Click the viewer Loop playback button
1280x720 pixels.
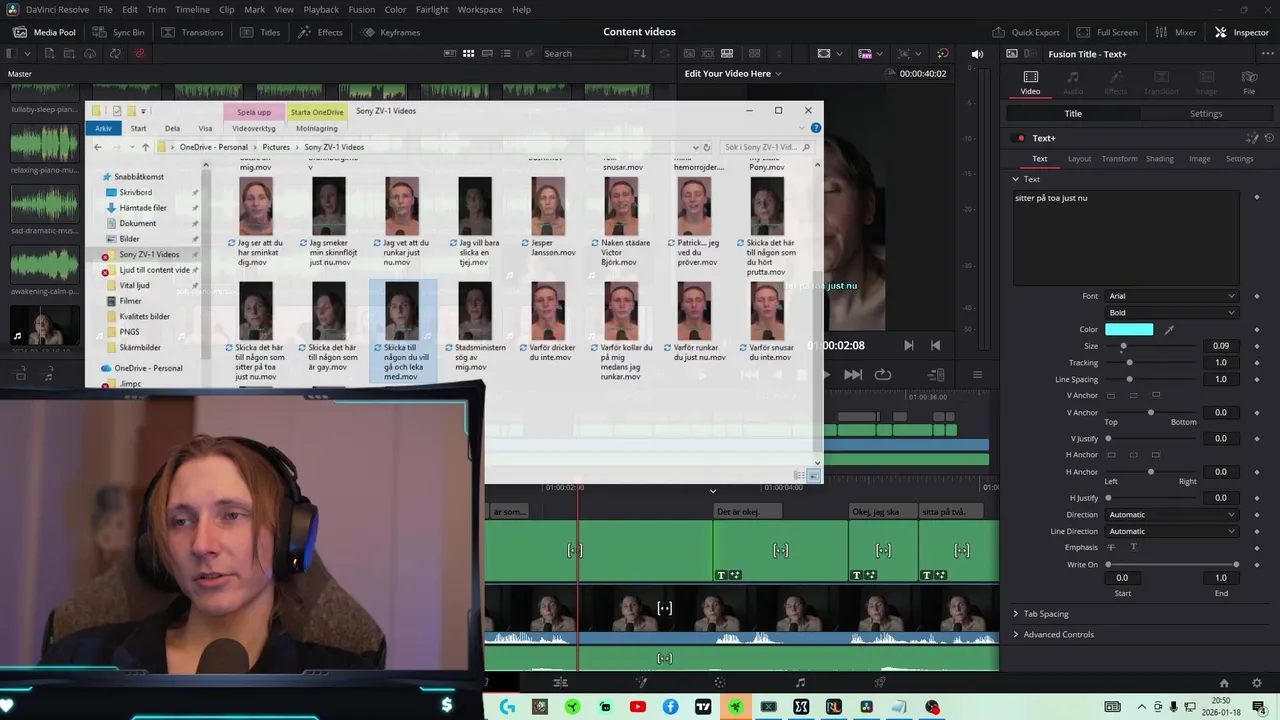883,375
